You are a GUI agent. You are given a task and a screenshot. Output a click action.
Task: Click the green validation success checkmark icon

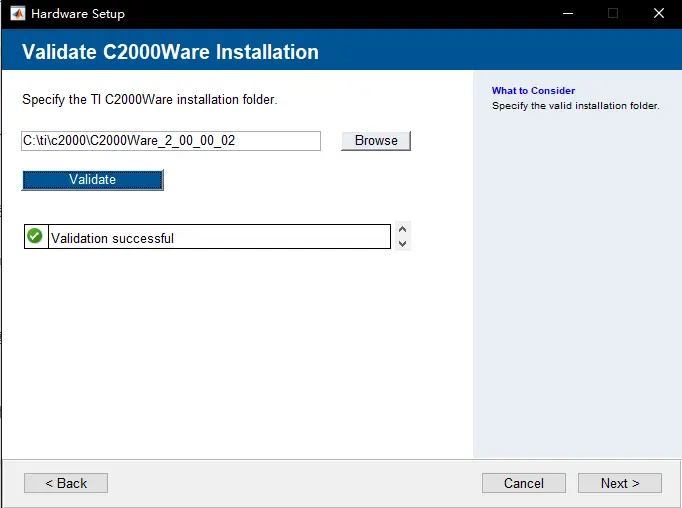[x=35, y=236]
